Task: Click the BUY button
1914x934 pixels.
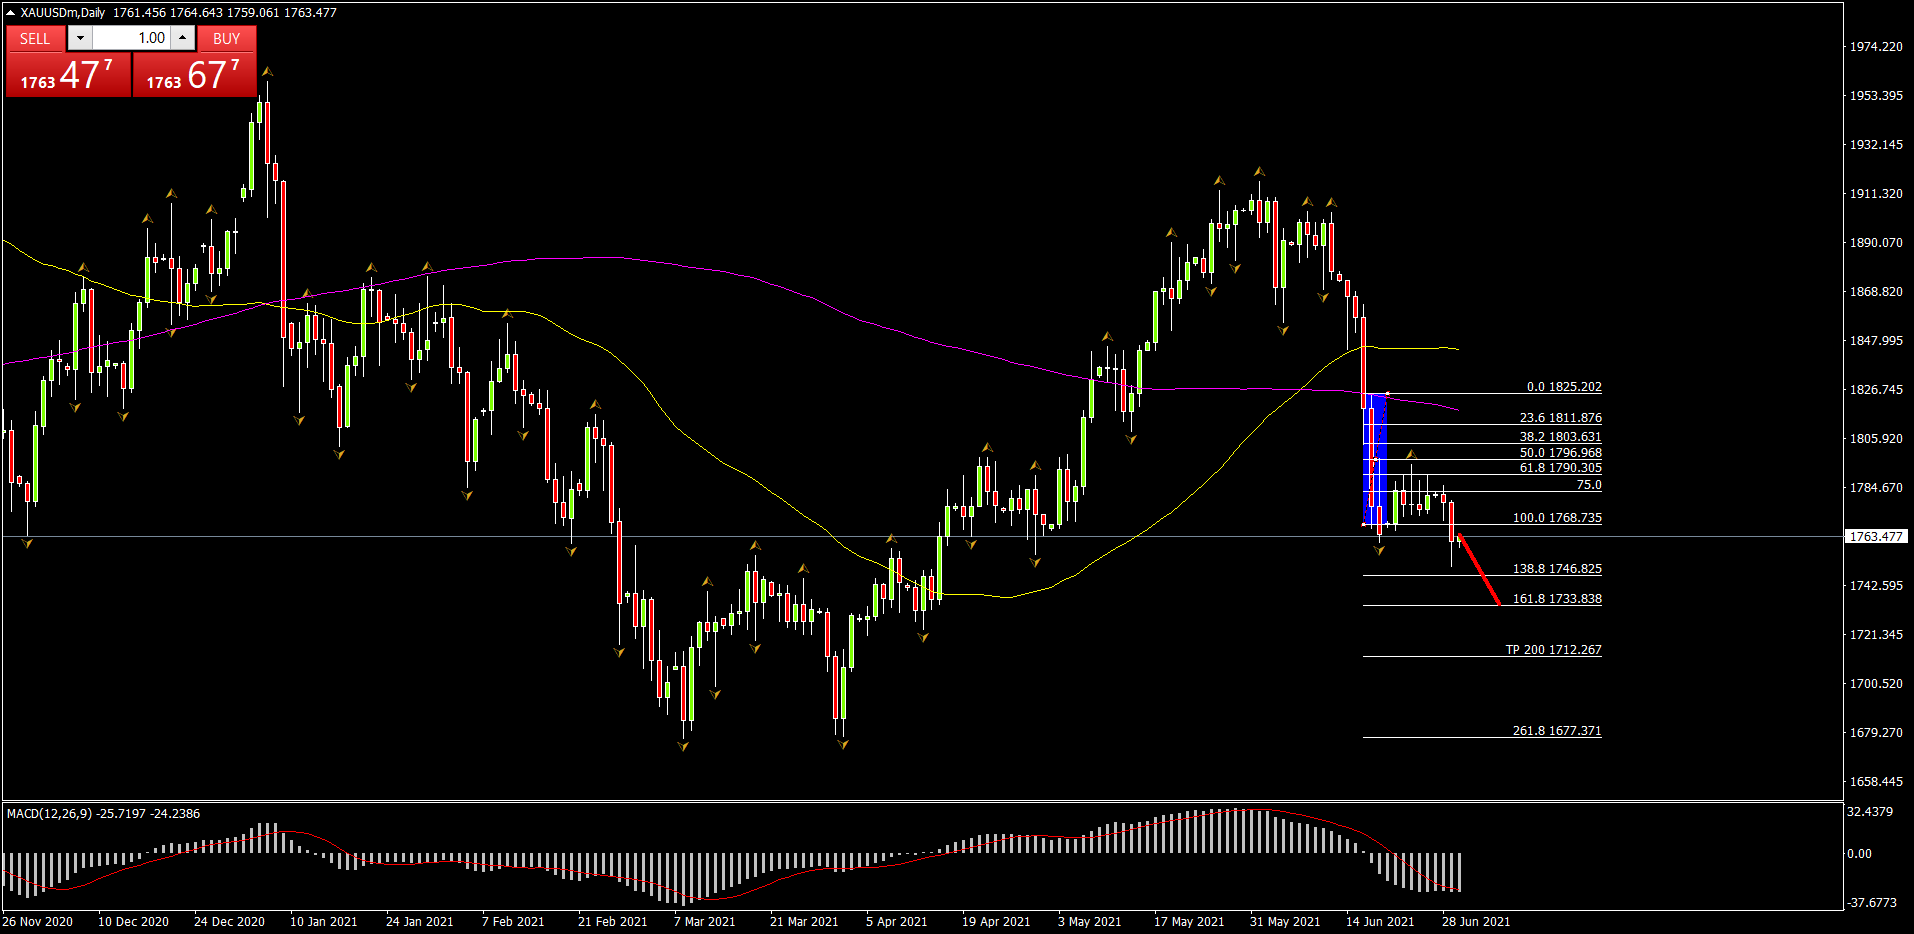Action: [x=227, y=38]
